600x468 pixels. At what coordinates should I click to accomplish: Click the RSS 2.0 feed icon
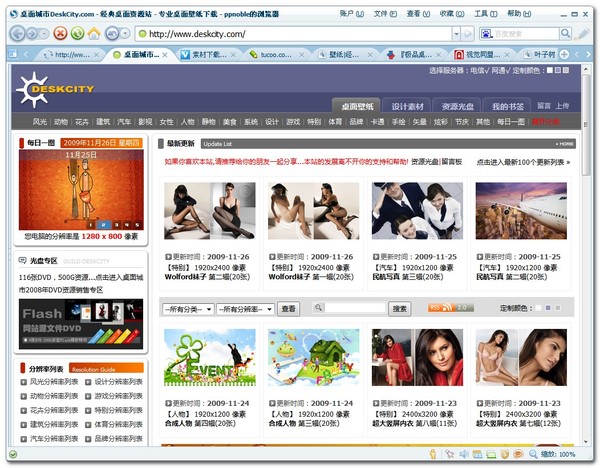[x=450, y=308]
